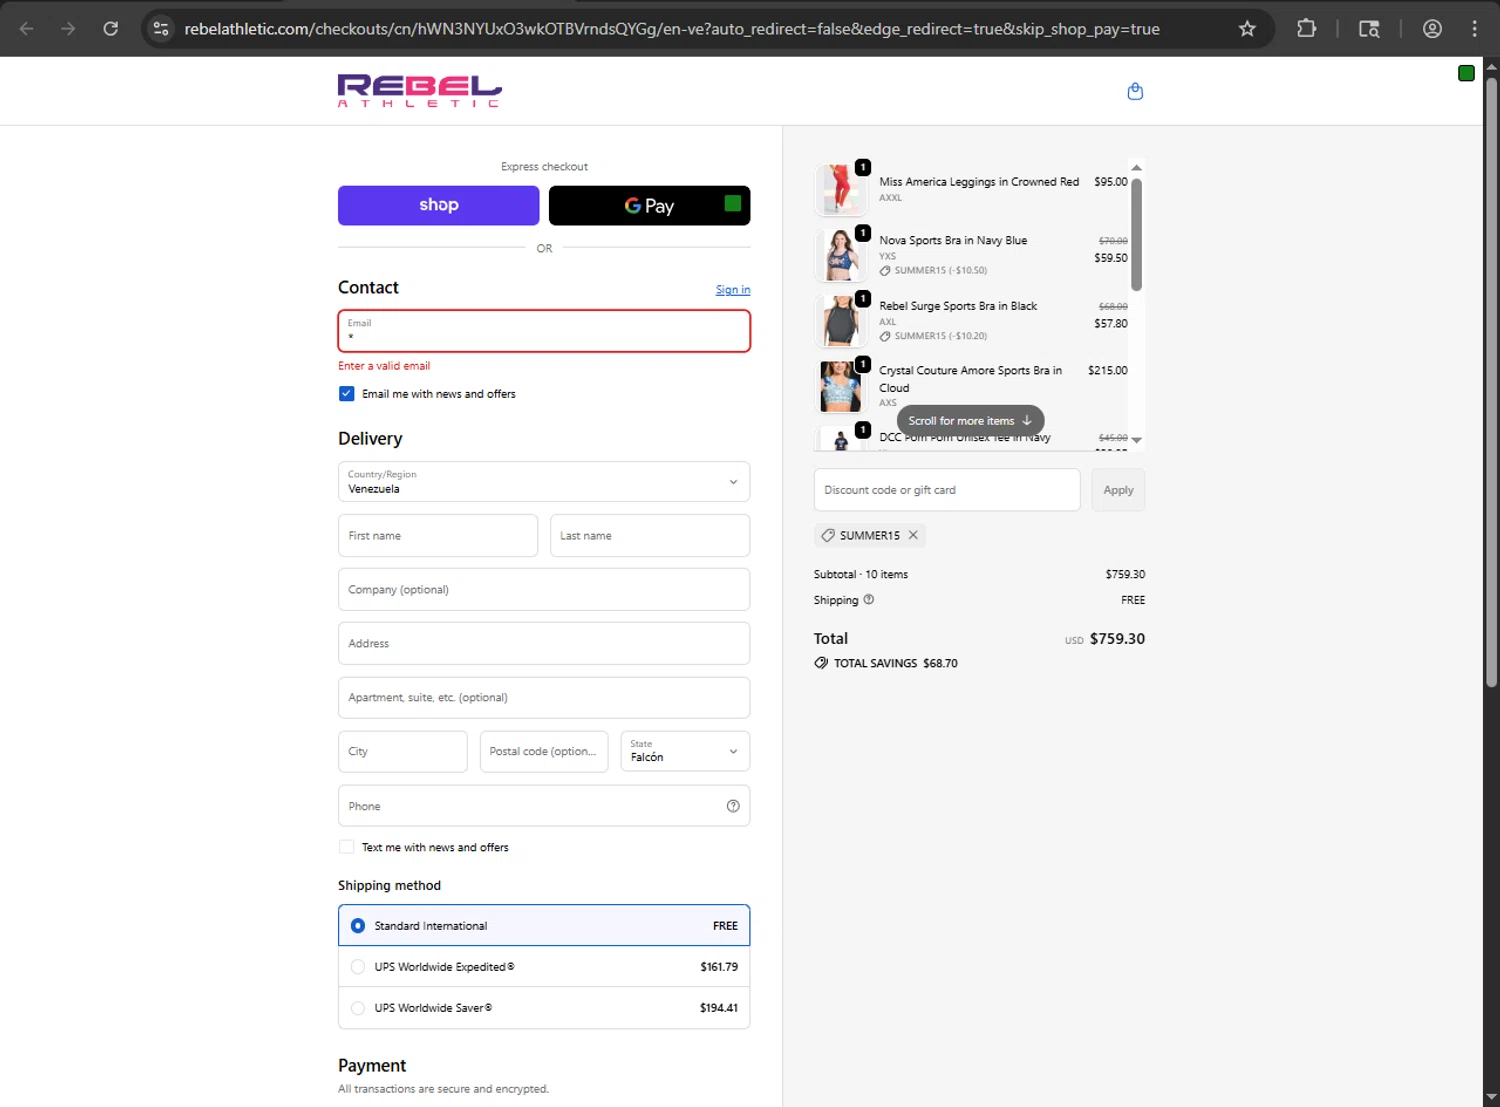This screenshot has height=1107, width=1500.
Task: Go forward in browser history
Action: click(68, 29)
